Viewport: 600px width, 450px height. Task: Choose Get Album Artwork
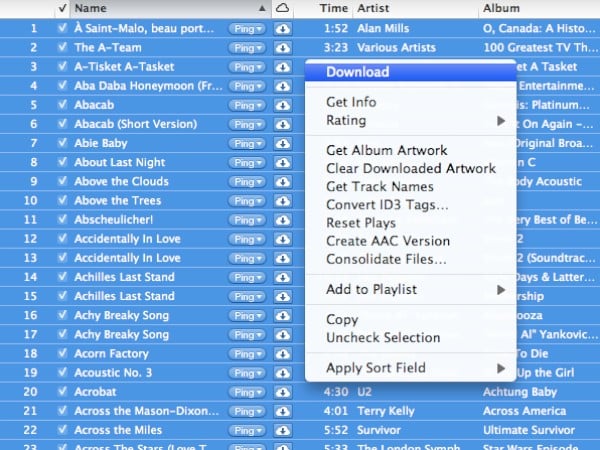(411, 150)
